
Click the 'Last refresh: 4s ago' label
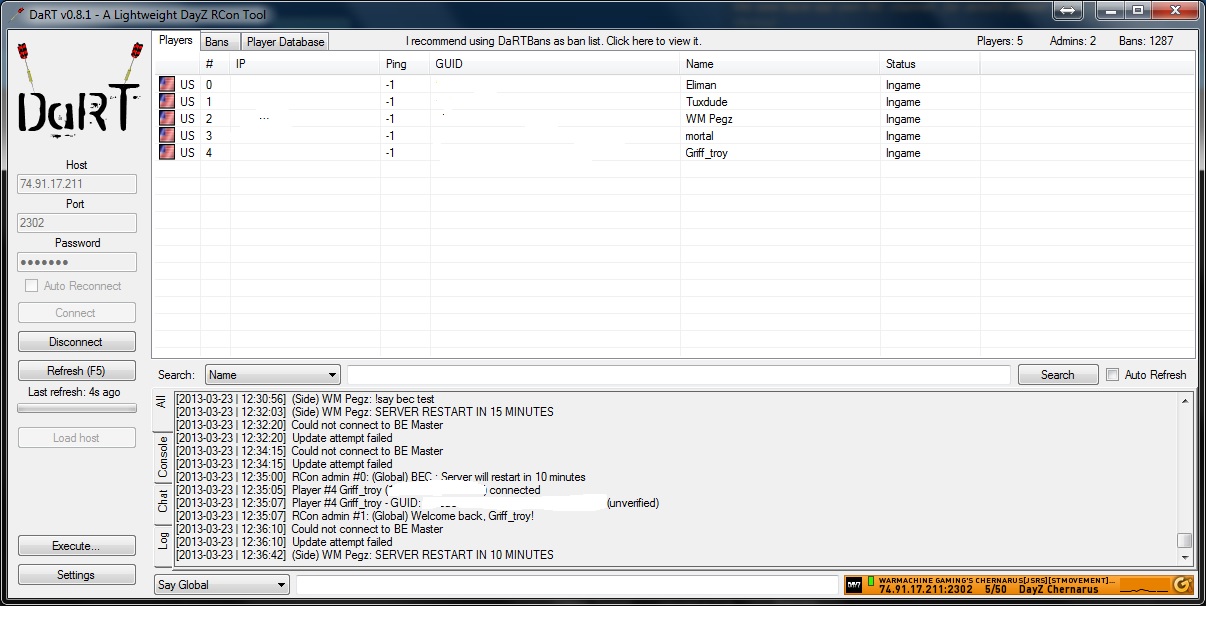click(74, 392)
